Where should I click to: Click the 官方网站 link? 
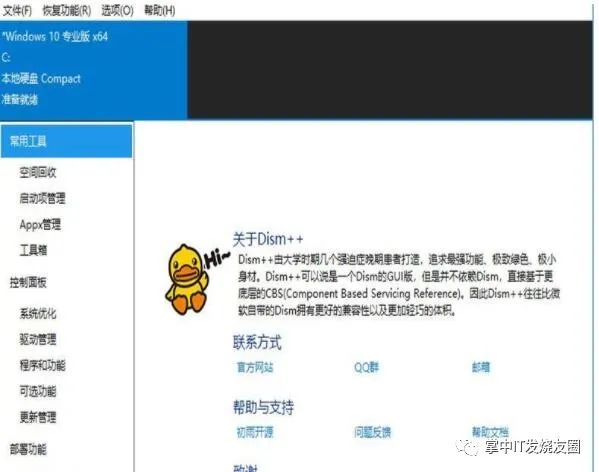click(255, 367)
